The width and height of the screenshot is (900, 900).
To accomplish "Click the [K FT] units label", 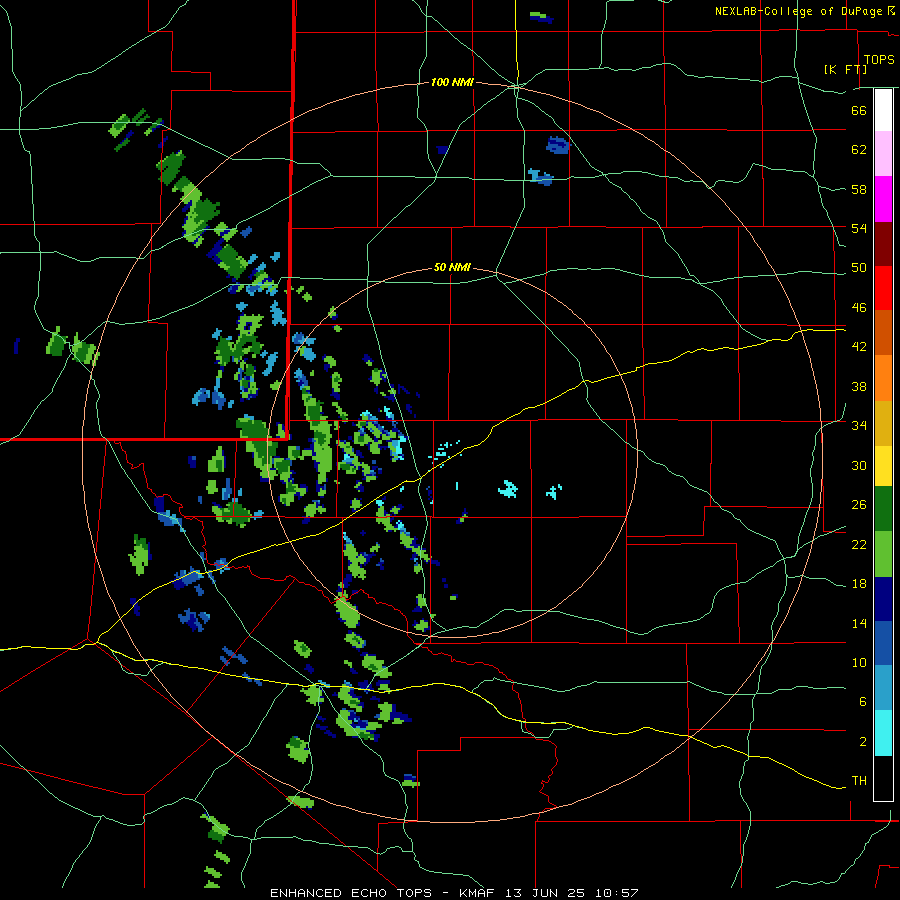I will [845, 69].
